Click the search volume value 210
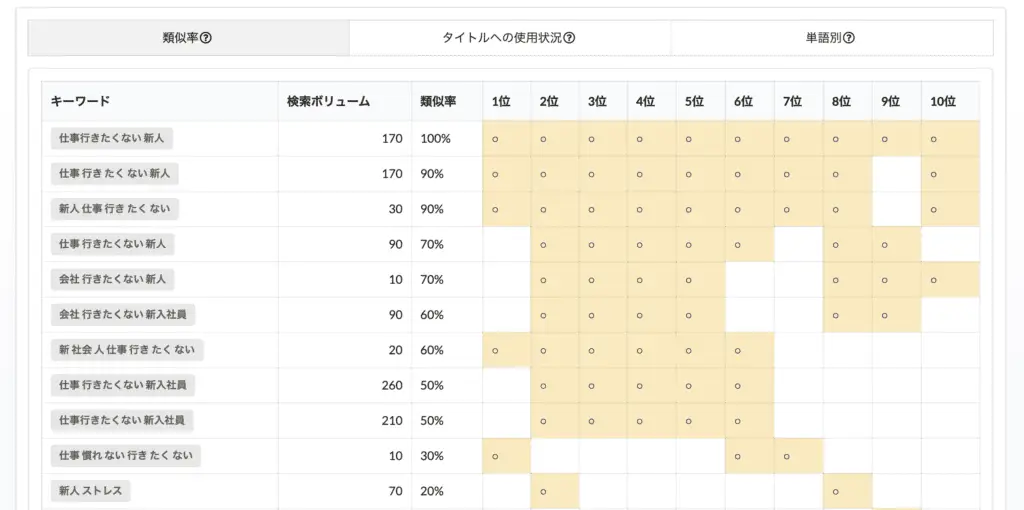1024x510 pixels. pos(392,421)
